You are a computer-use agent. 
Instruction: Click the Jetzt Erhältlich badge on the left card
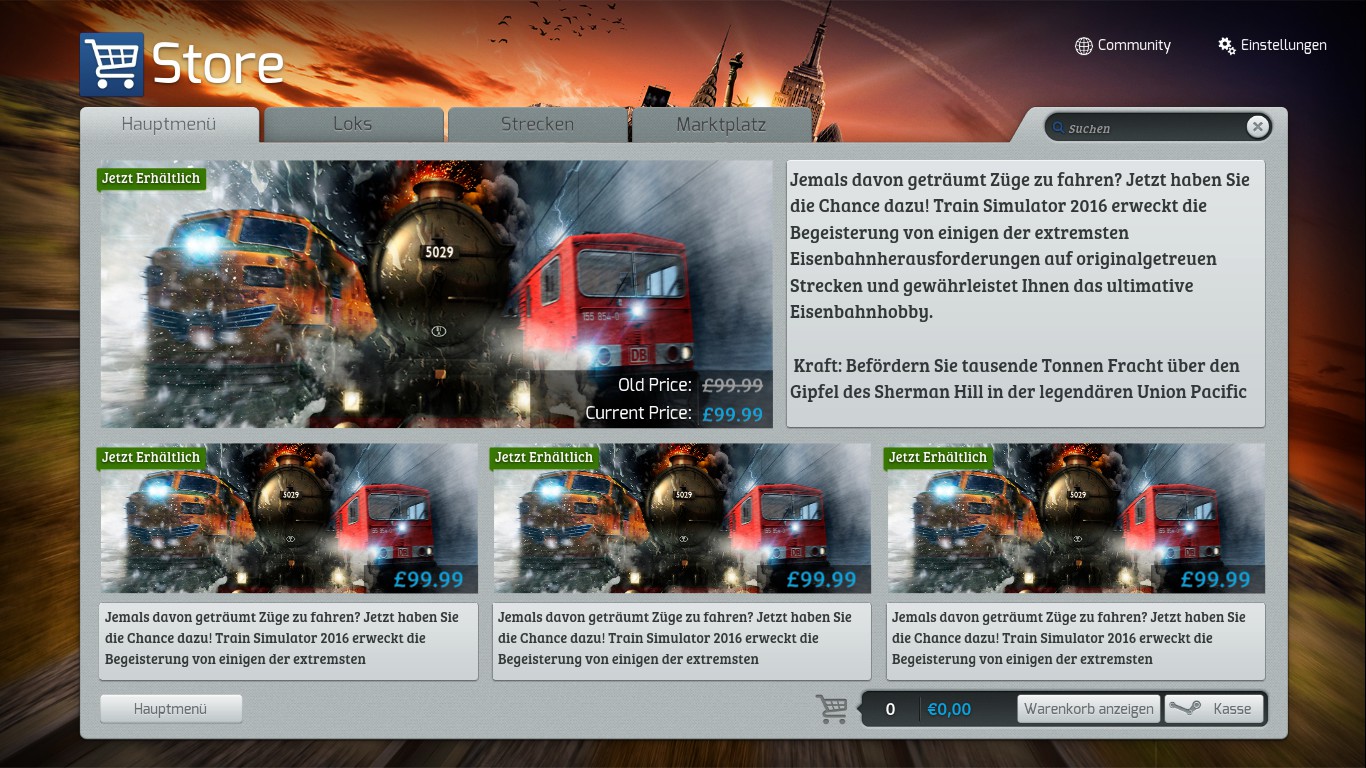151,457
